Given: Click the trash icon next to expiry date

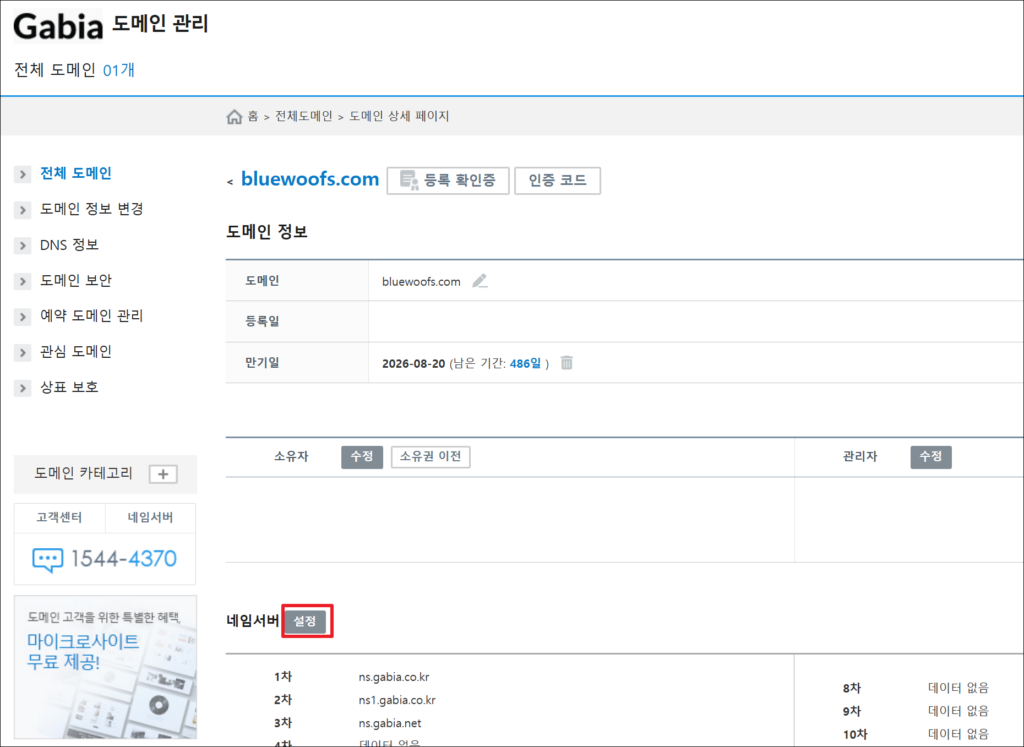Looking at the screenshot, I should [x=567, y=362].
